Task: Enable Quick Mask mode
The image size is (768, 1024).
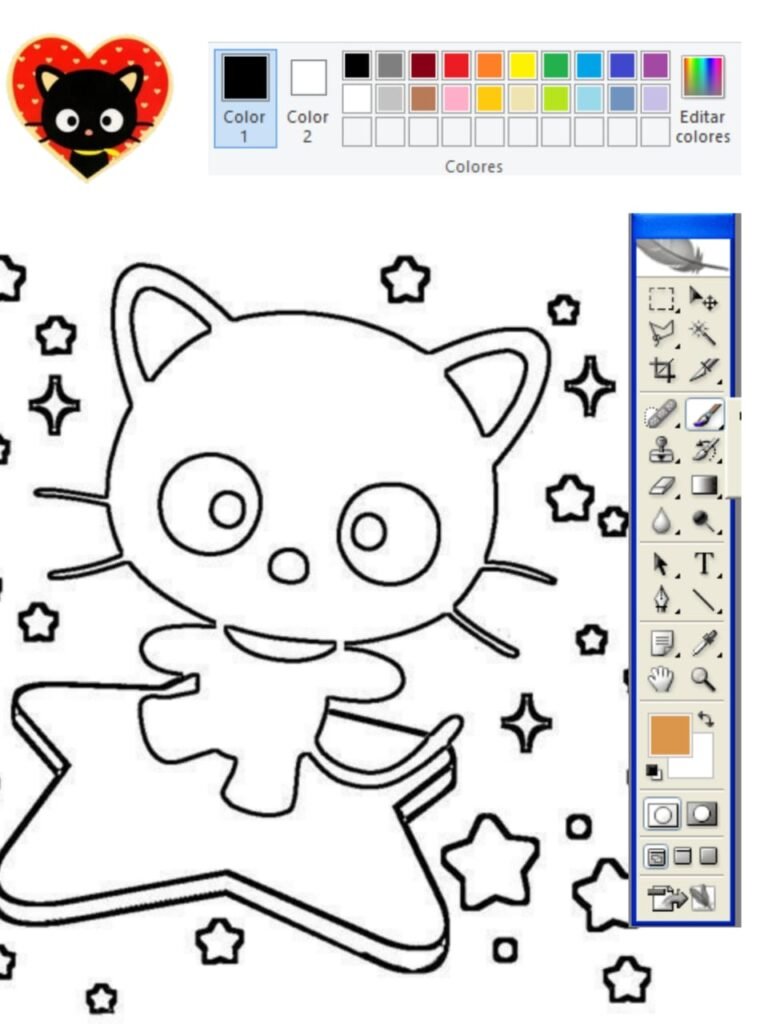Action: click(x=703, y=814)
